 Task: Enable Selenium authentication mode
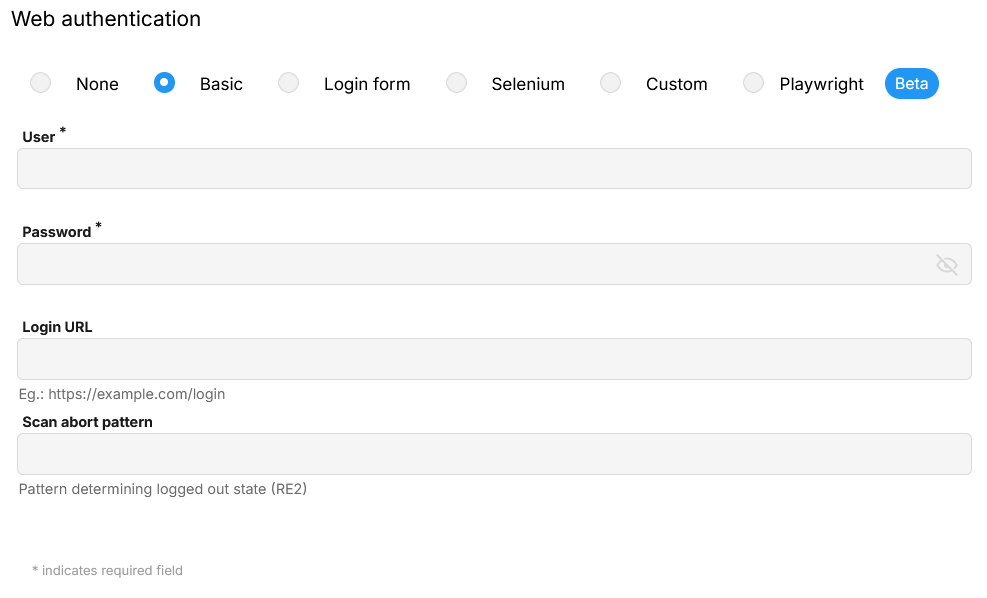(x=456, y=84)
